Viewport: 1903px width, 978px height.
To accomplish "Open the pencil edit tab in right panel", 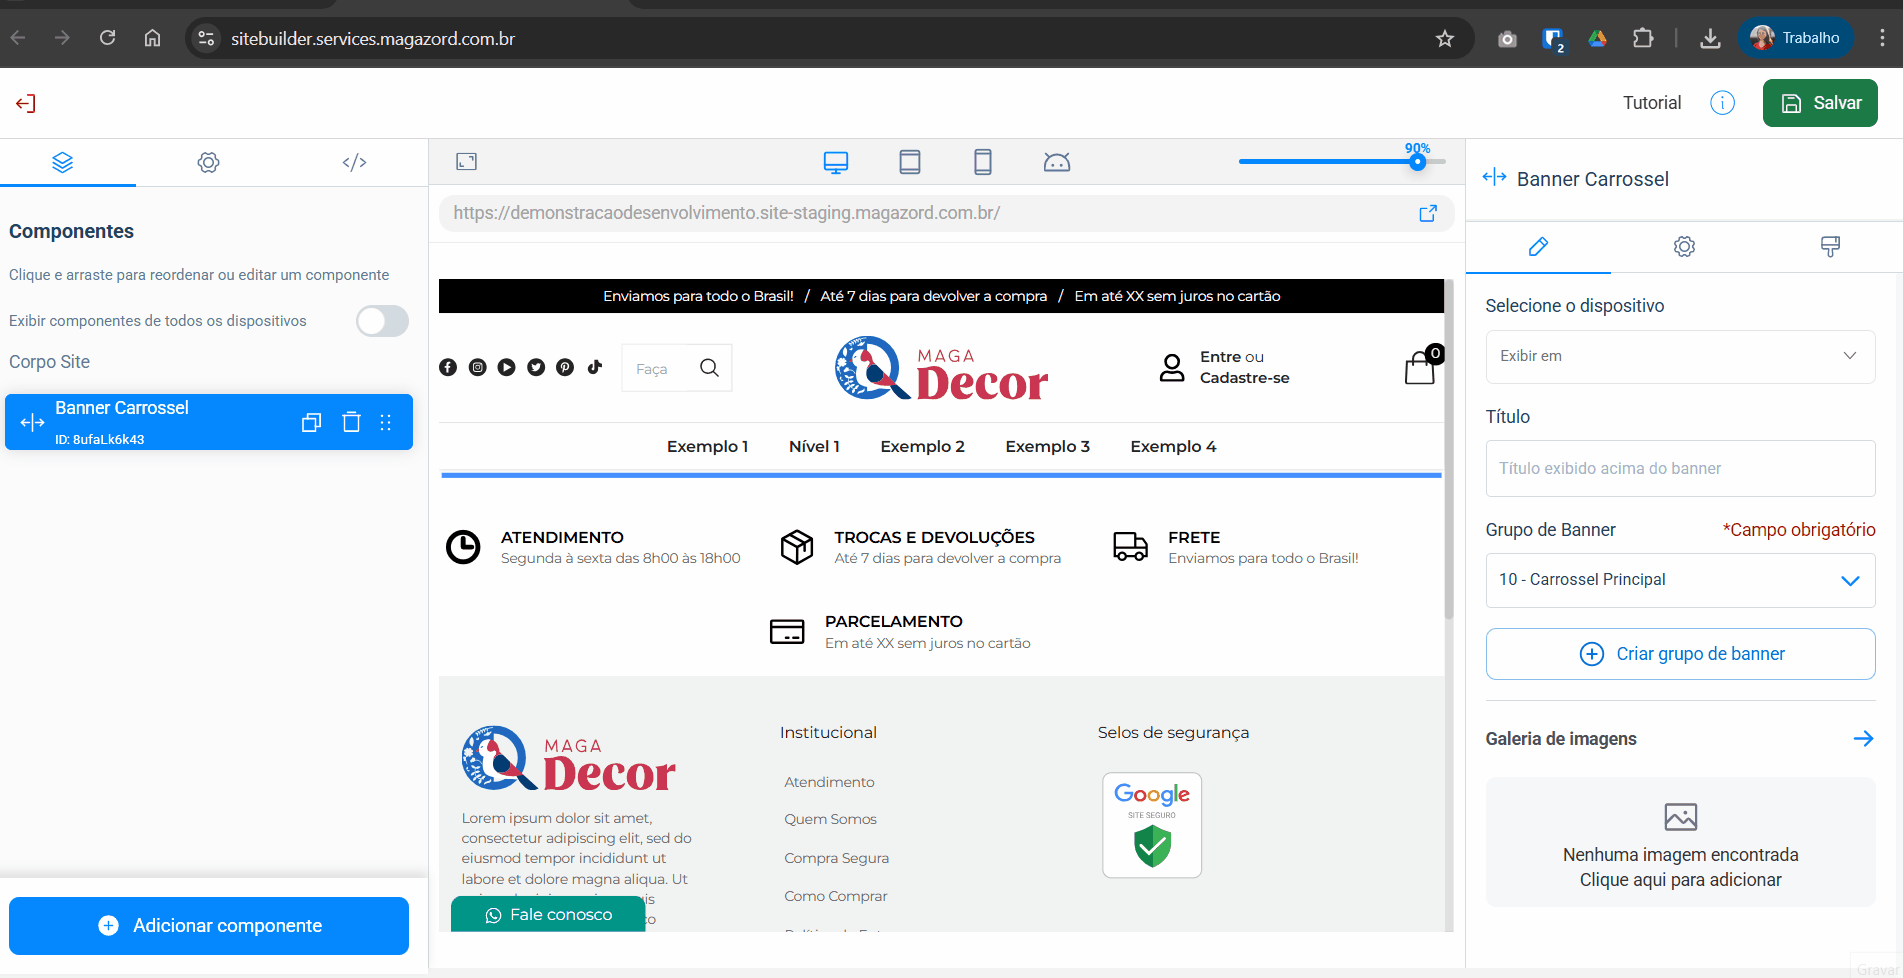I will pos(1538,246).
